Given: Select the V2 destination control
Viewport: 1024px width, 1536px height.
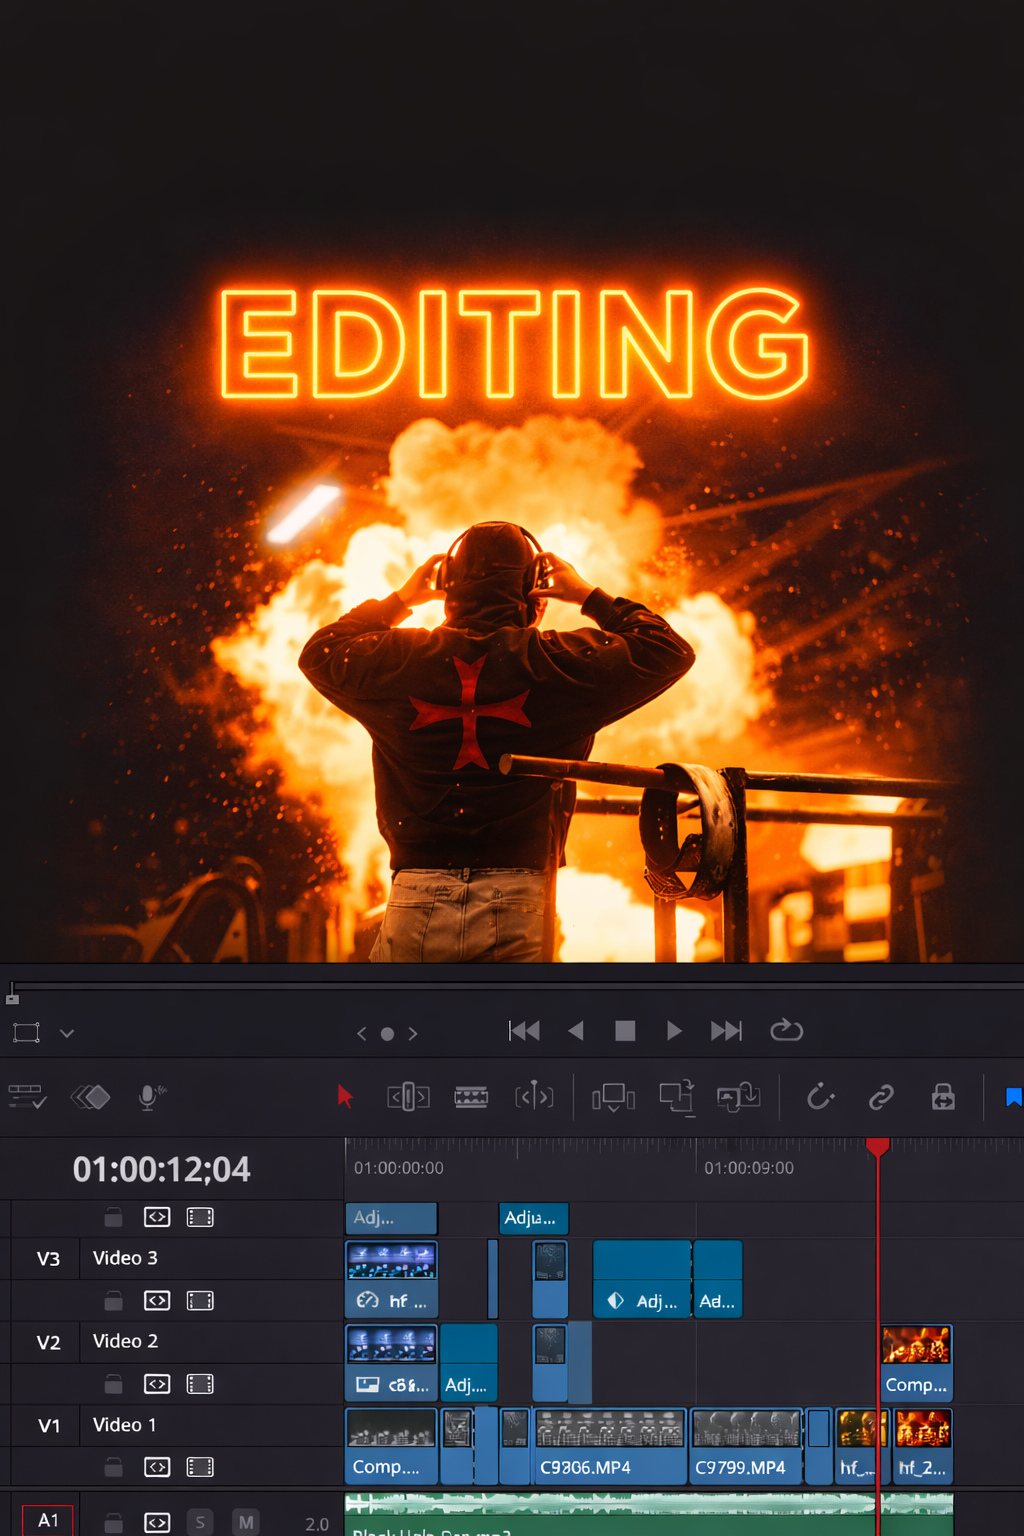Looking at the screenshot, I should [x=48, y=1342].
